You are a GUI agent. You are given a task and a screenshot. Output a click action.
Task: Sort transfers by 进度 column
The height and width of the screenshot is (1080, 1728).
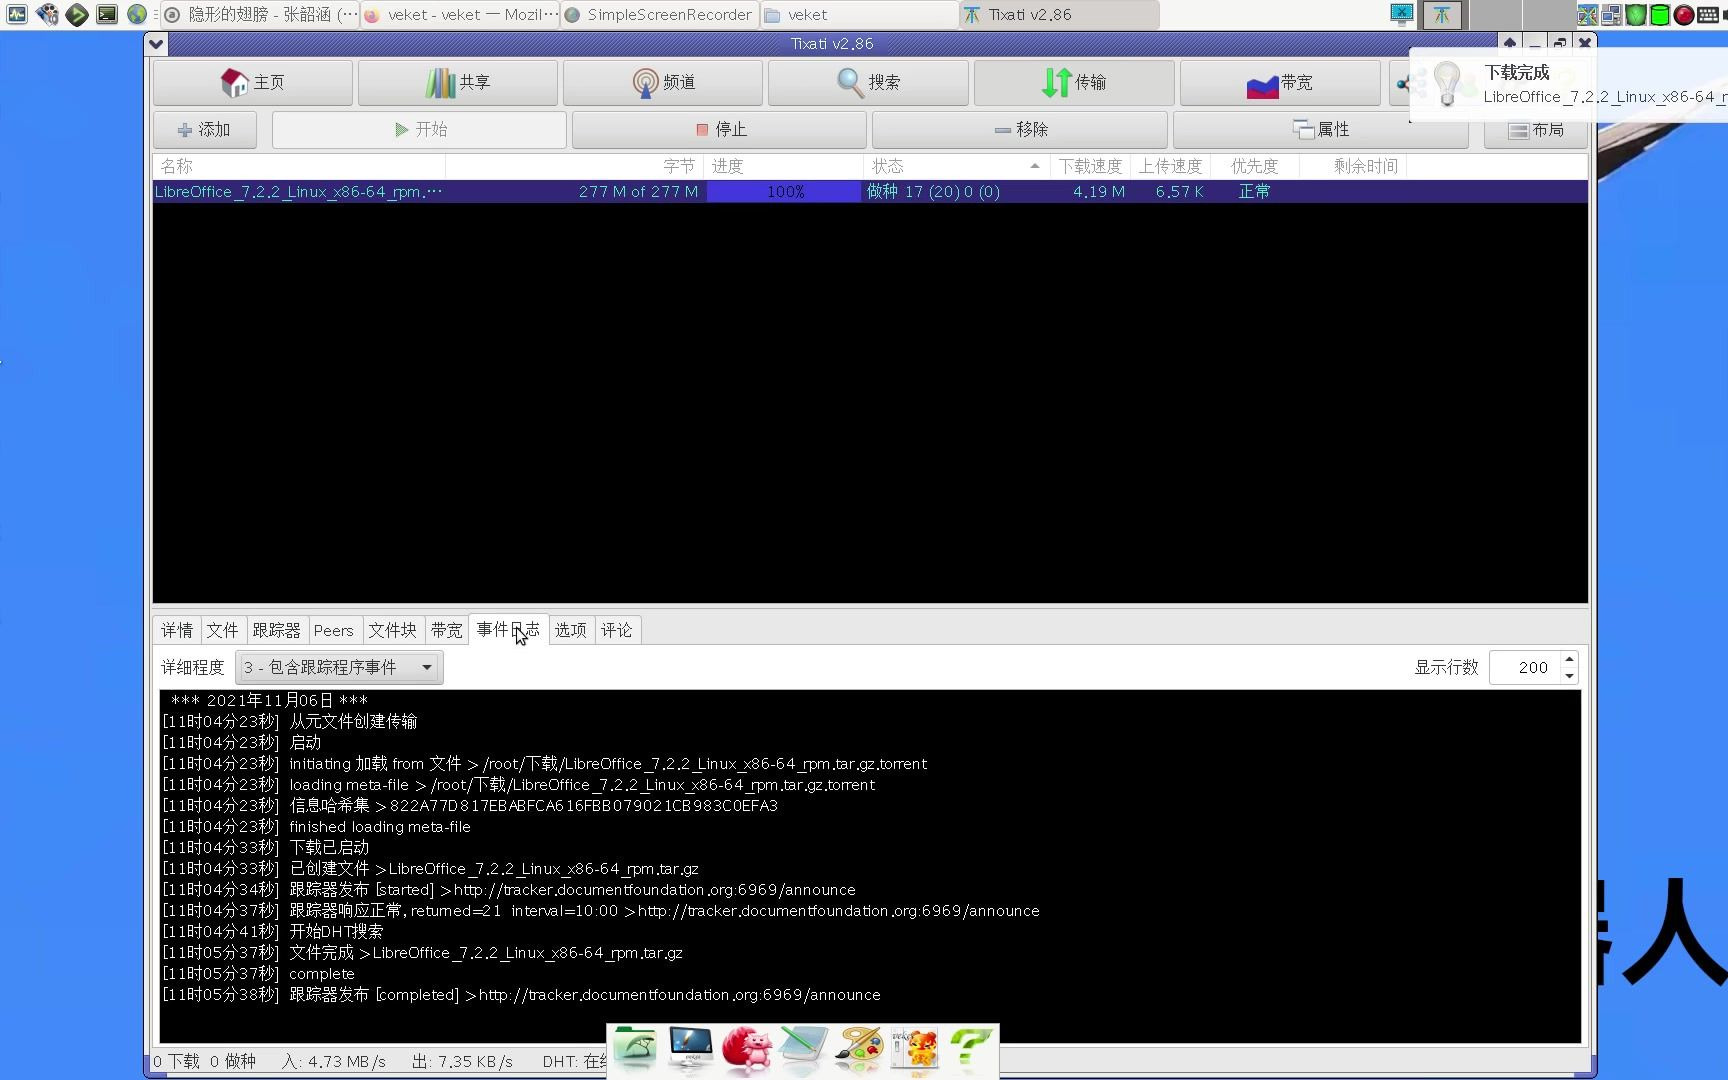pyautogui.click(x=784, y=166)
